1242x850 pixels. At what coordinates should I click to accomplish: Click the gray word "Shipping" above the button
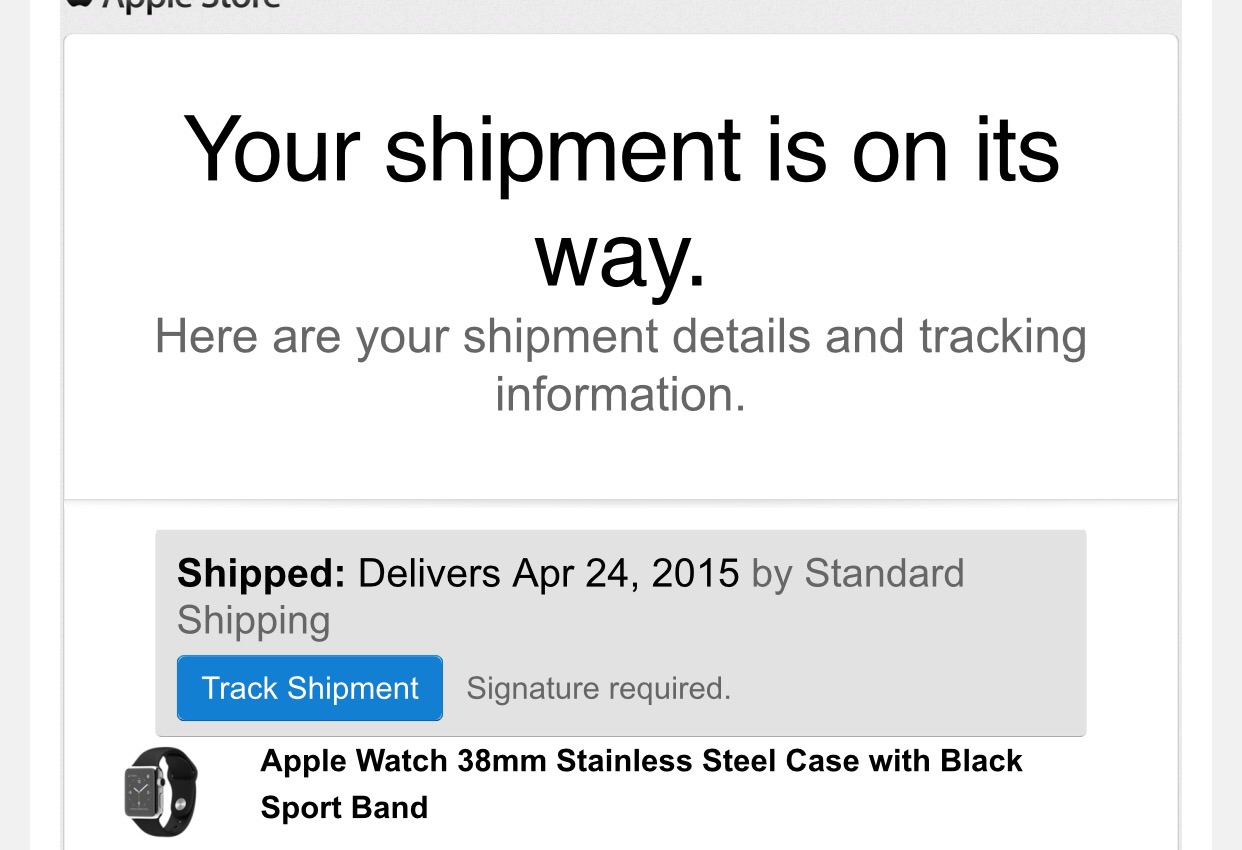coord(254,622)
